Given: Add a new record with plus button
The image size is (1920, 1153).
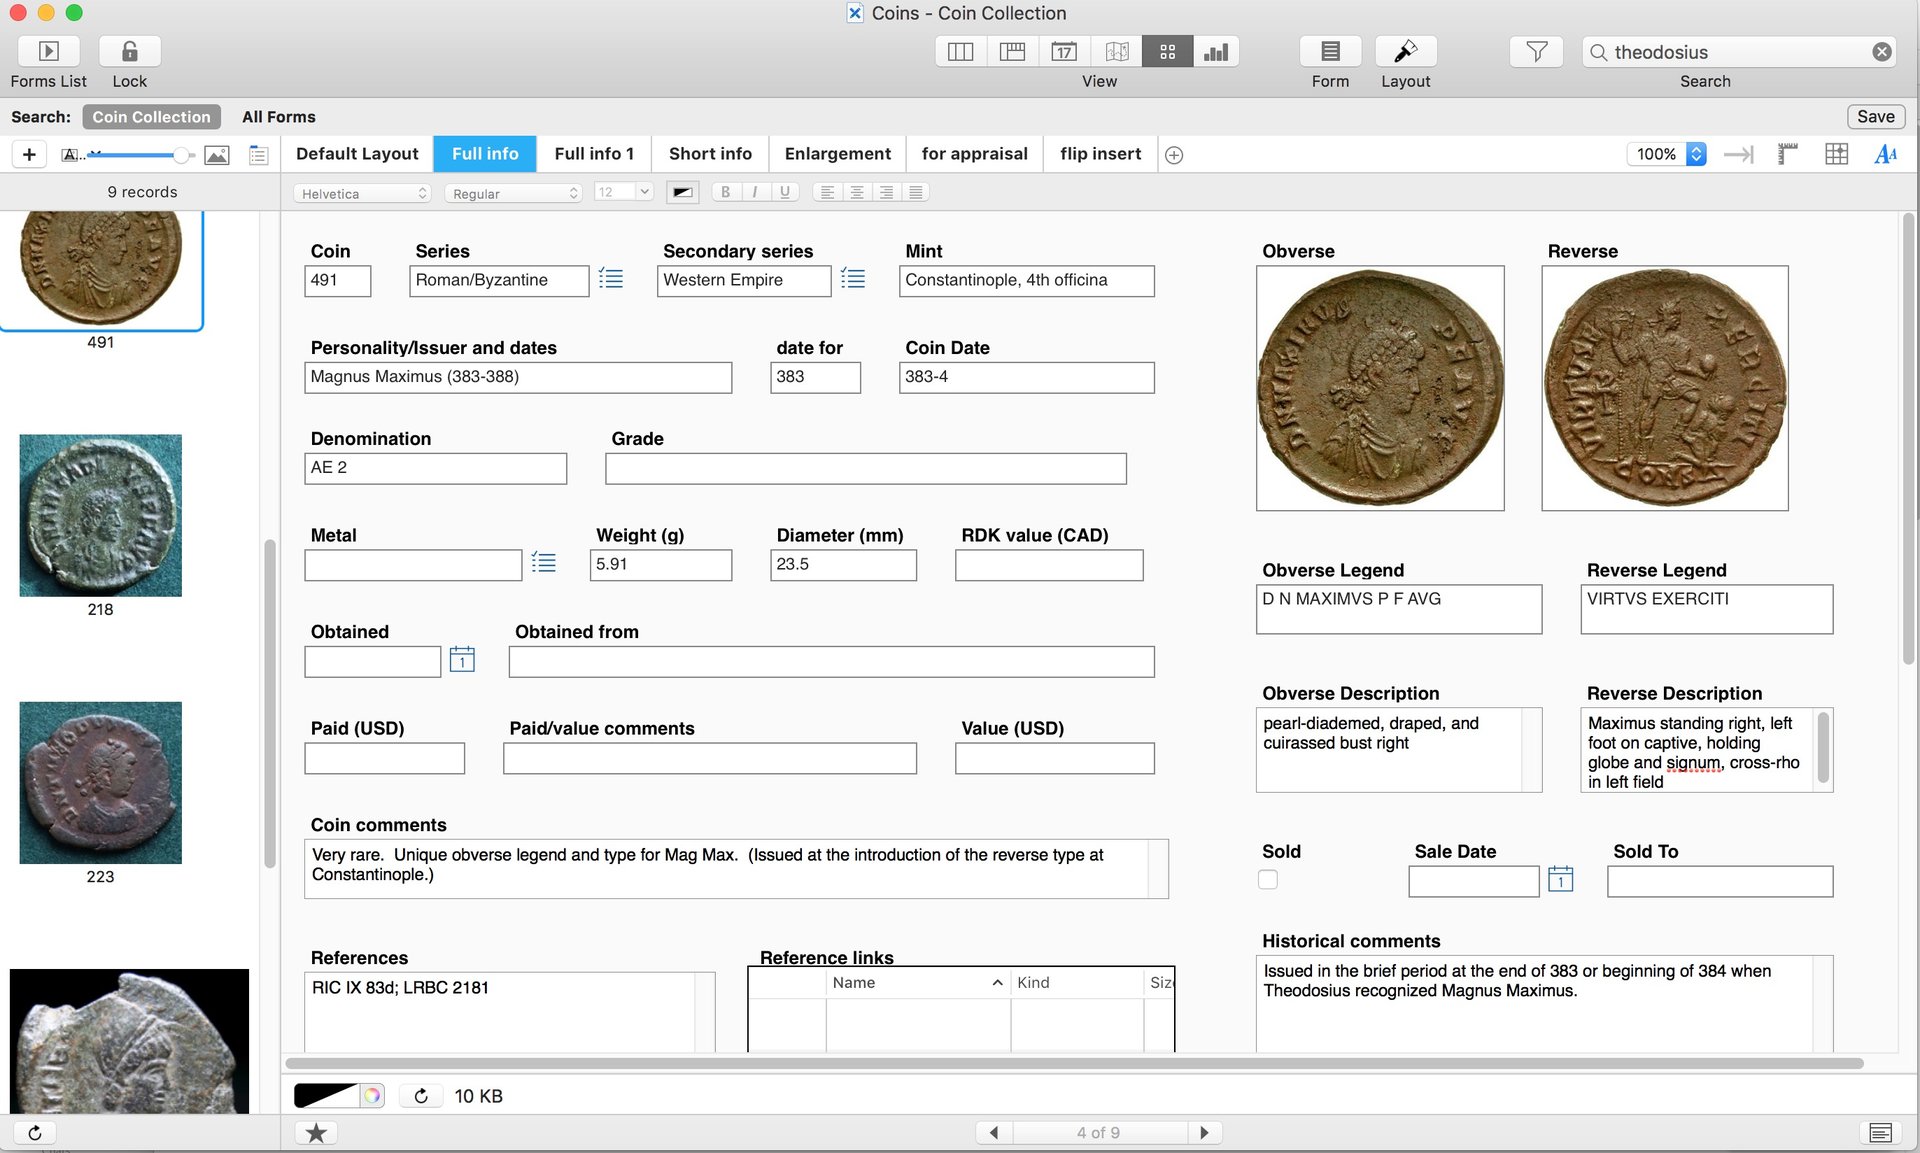Looking at the screenshot, I should pyautogui.click(x=29, y=154).
